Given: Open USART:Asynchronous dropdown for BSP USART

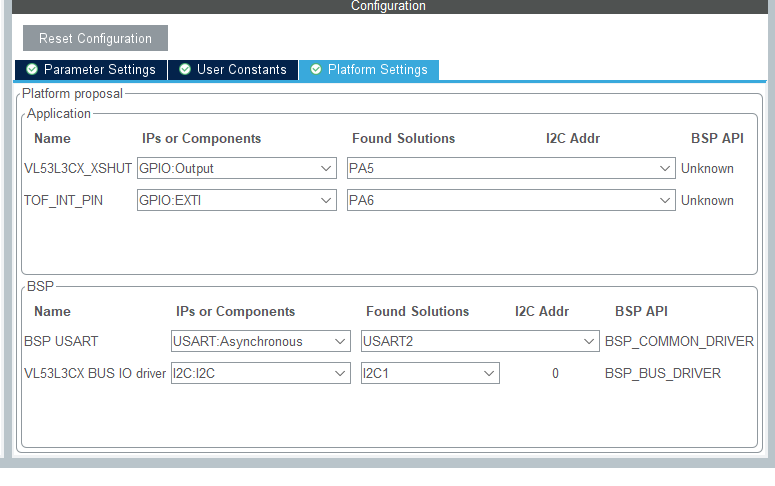Looking at the screenshot, I should pos(260,341).
